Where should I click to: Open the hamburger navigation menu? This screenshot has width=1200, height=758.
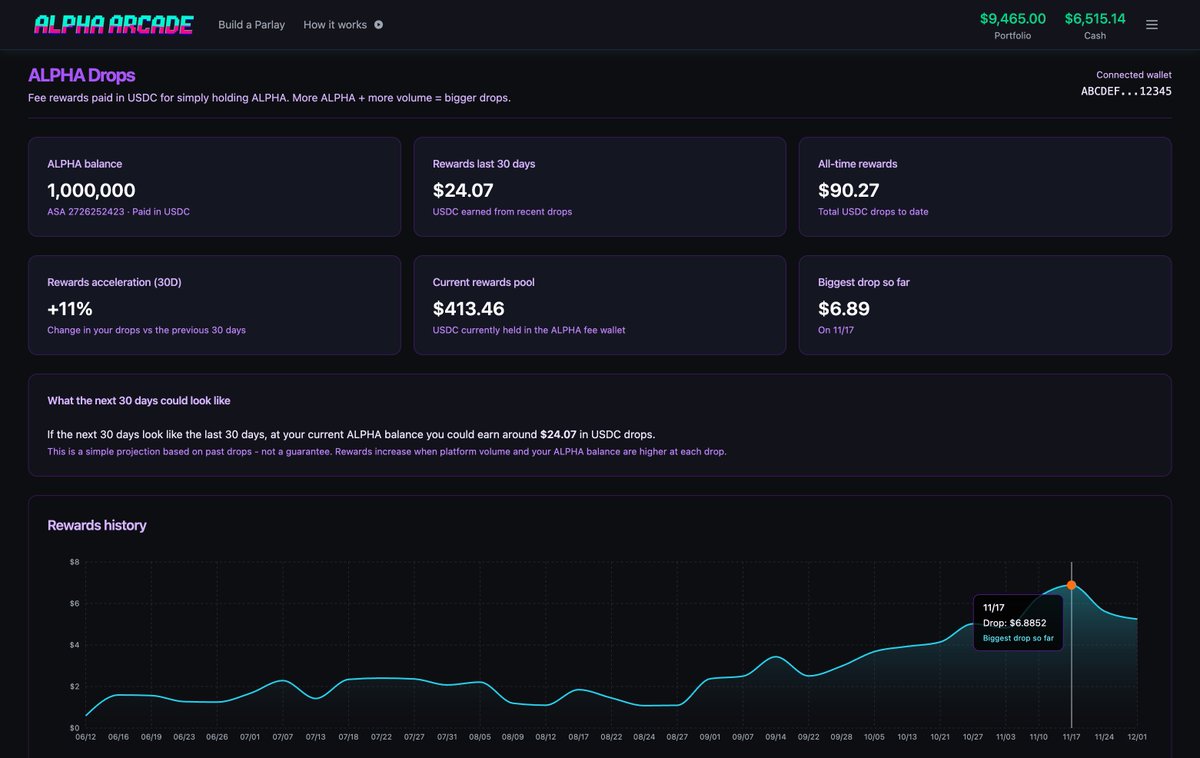coord(1152,24)
